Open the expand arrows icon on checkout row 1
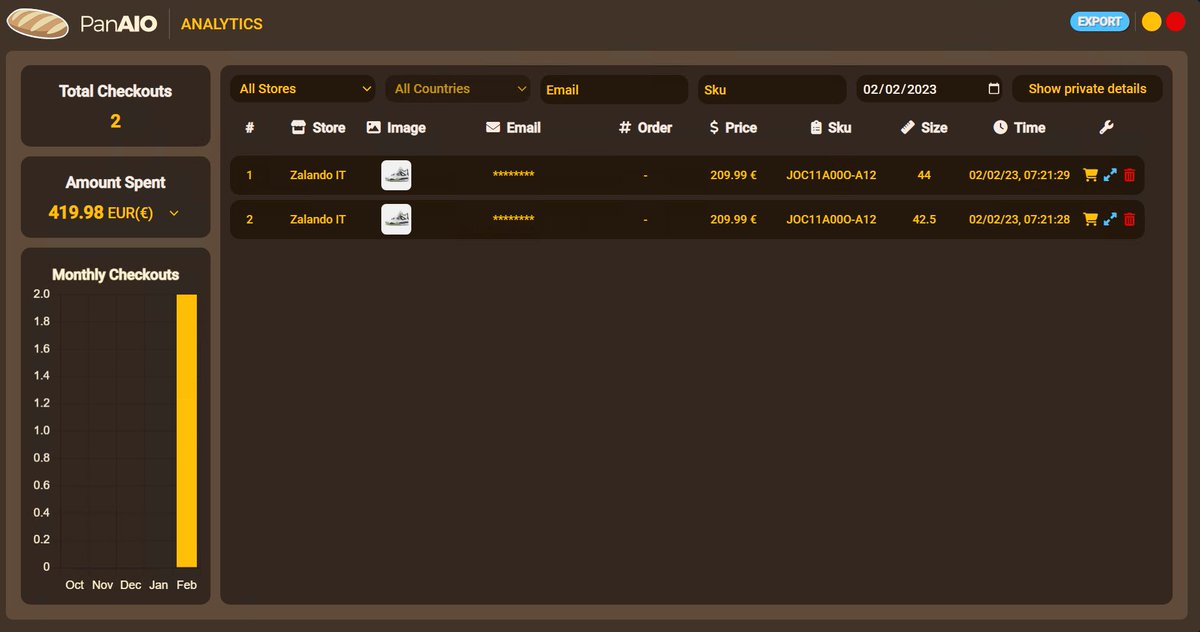 click(1110, 175)
